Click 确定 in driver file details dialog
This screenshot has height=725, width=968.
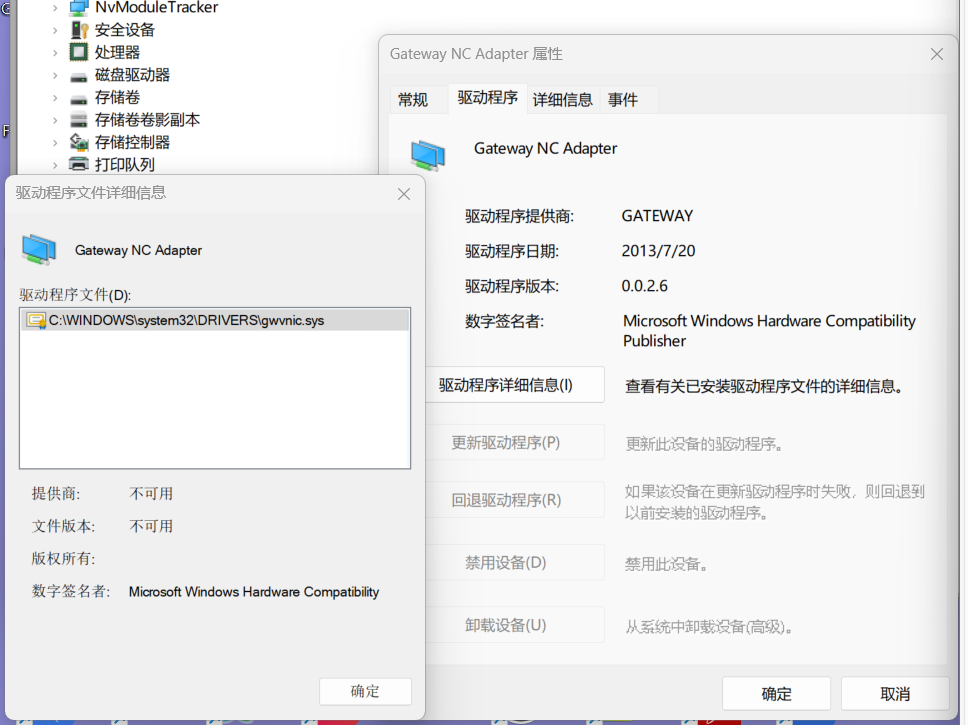tap(365, 691)
